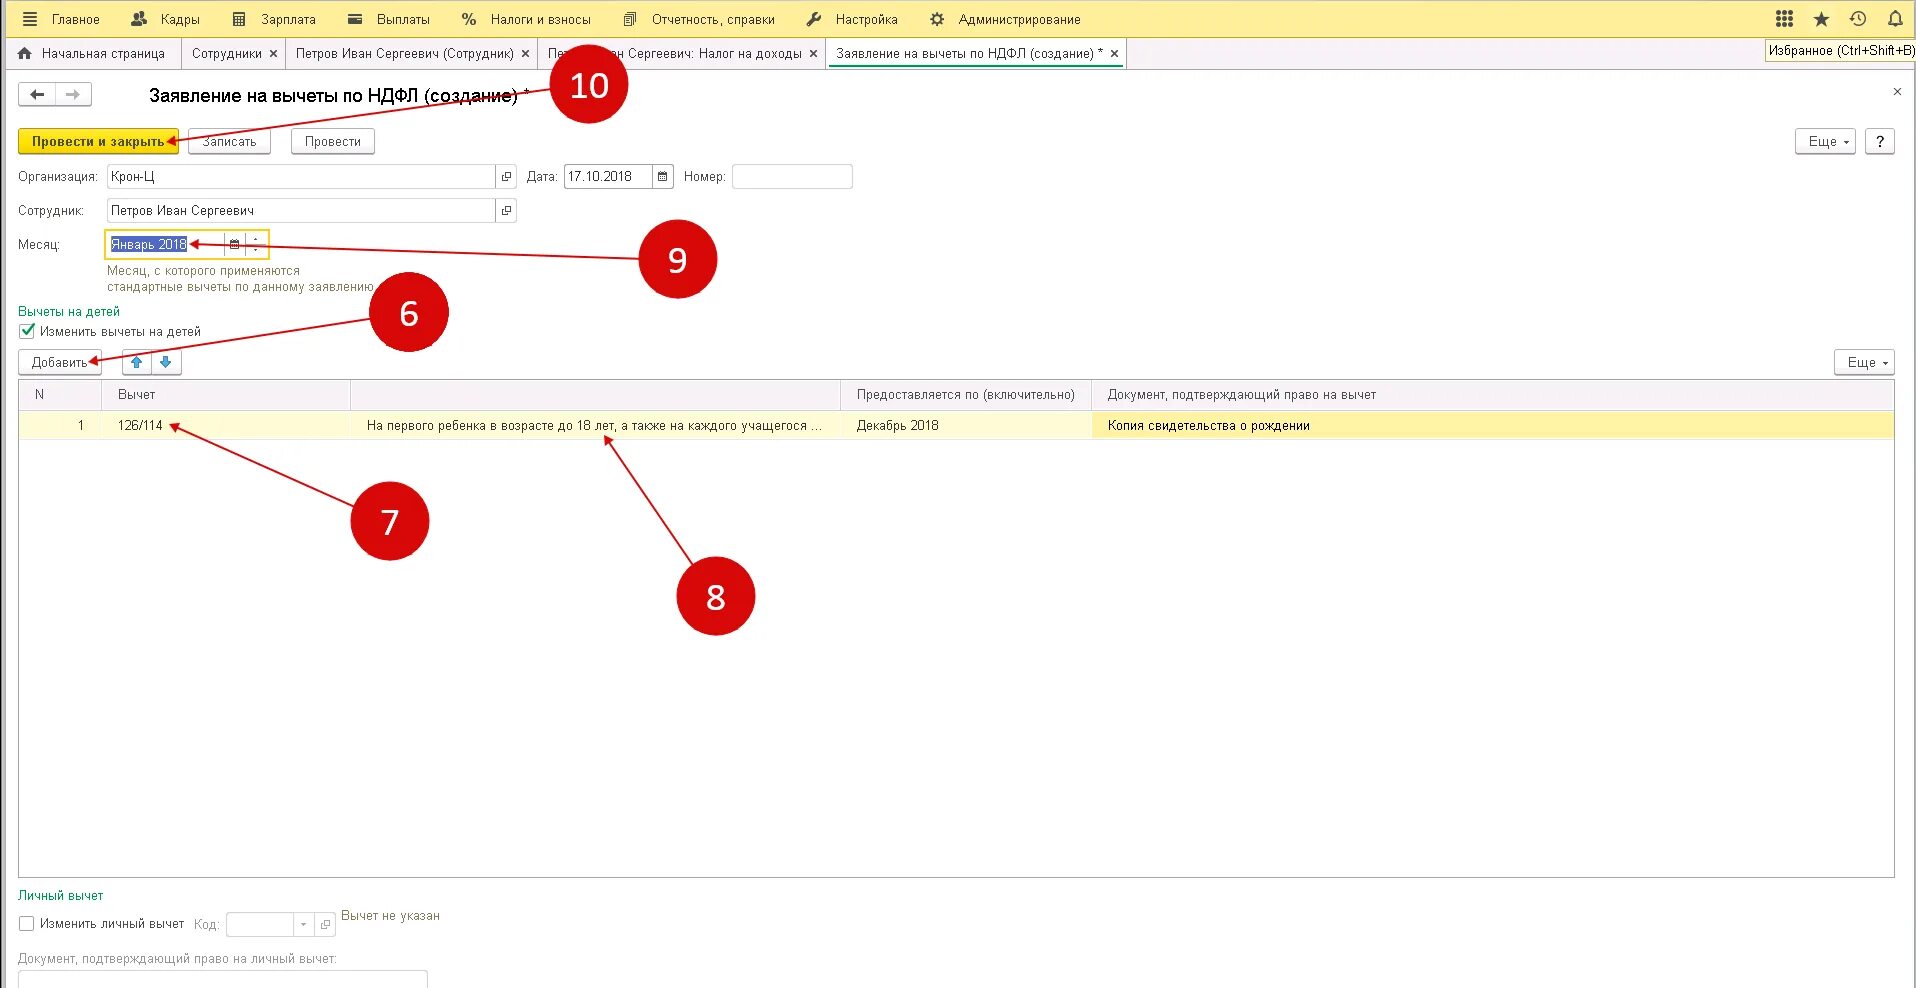Go forward with the right arrow button

click(73, 95)
